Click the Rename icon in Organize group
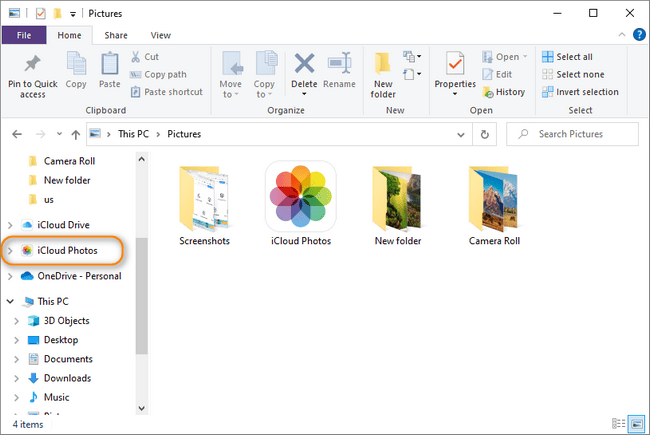650x435 pixels. click(x=340, y=65)
